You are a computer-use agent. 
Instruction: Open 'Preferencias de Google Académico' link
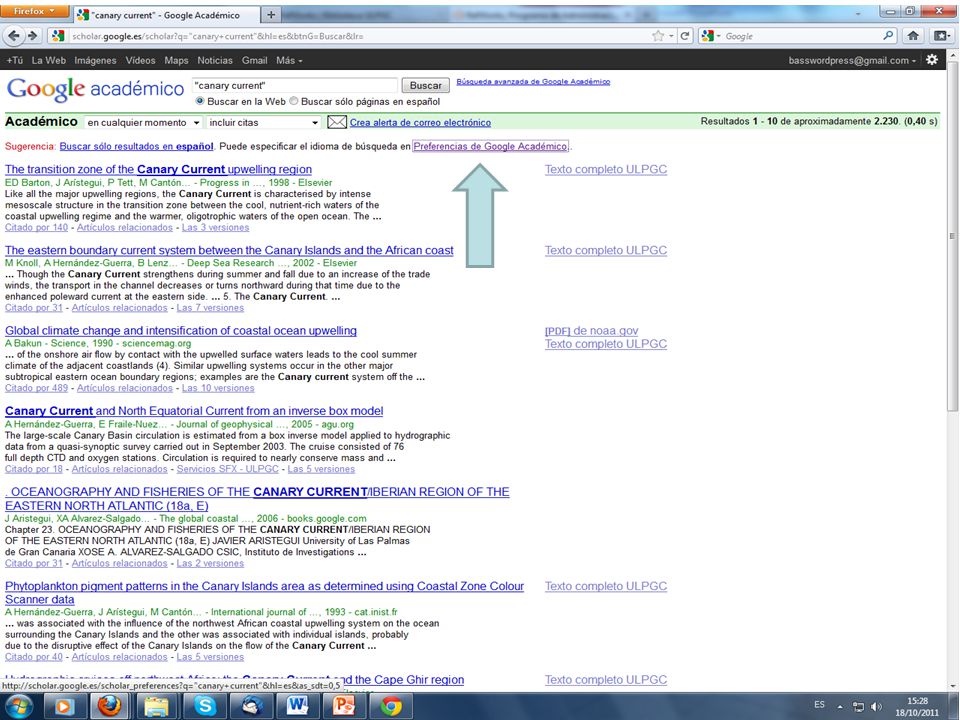tap(490, 146)
